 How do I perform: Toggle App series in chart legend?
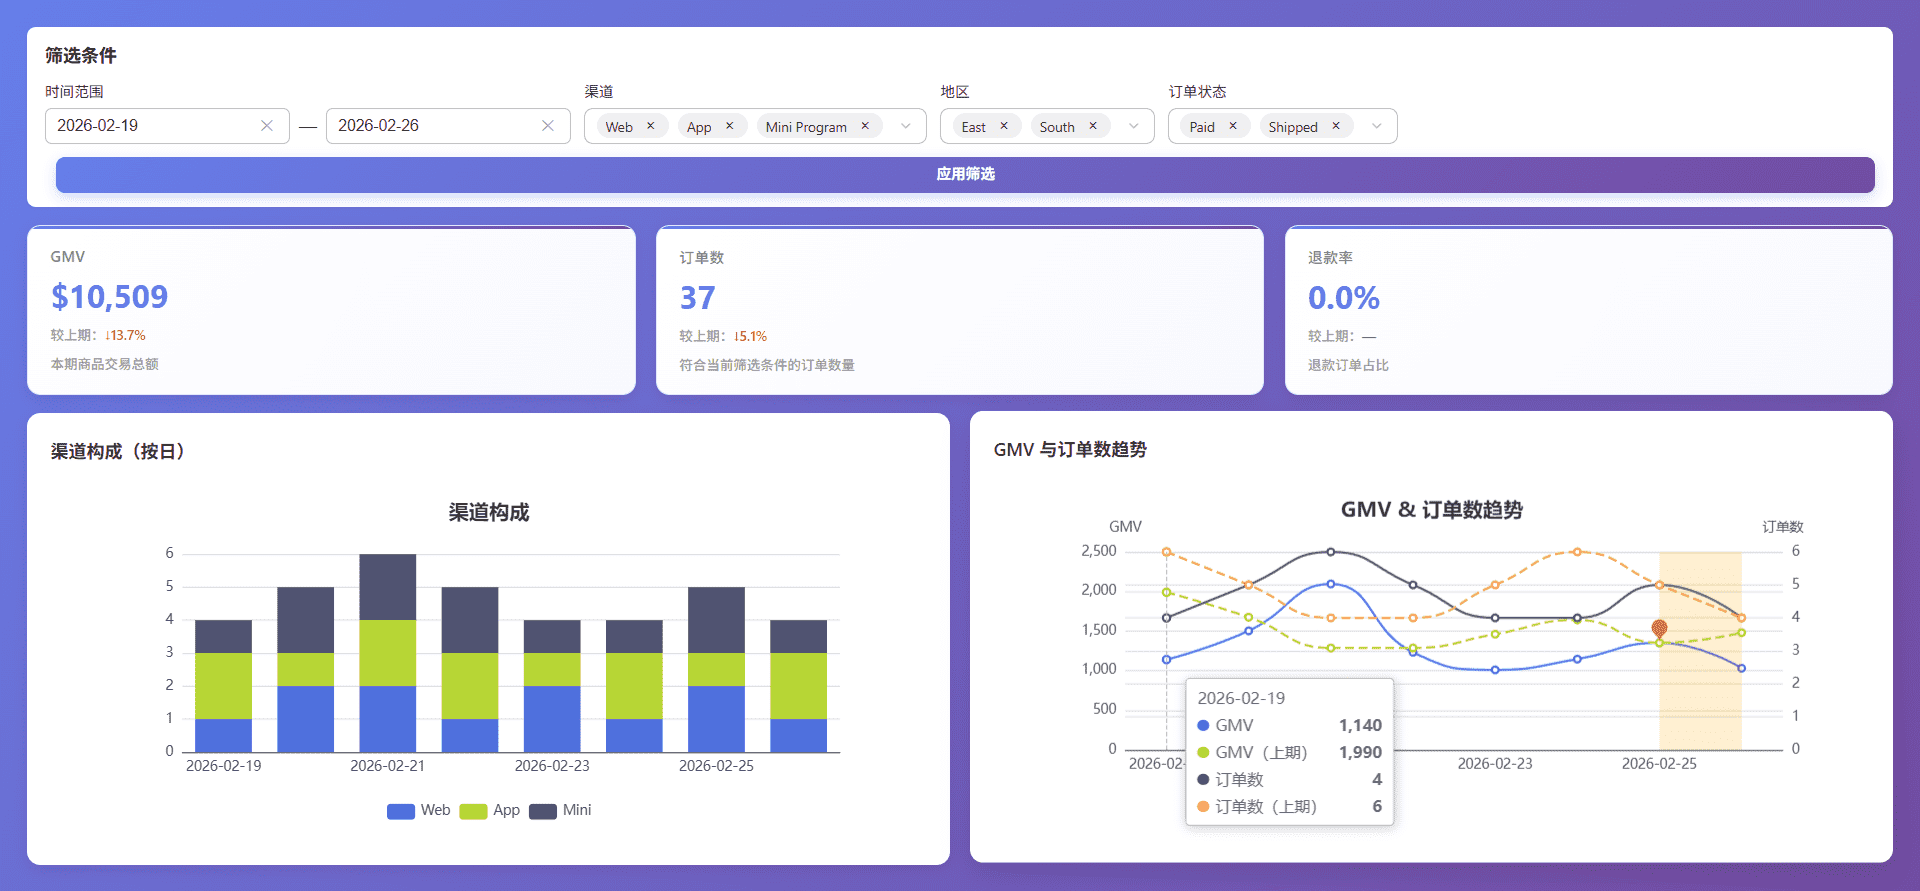pos(490,810)
